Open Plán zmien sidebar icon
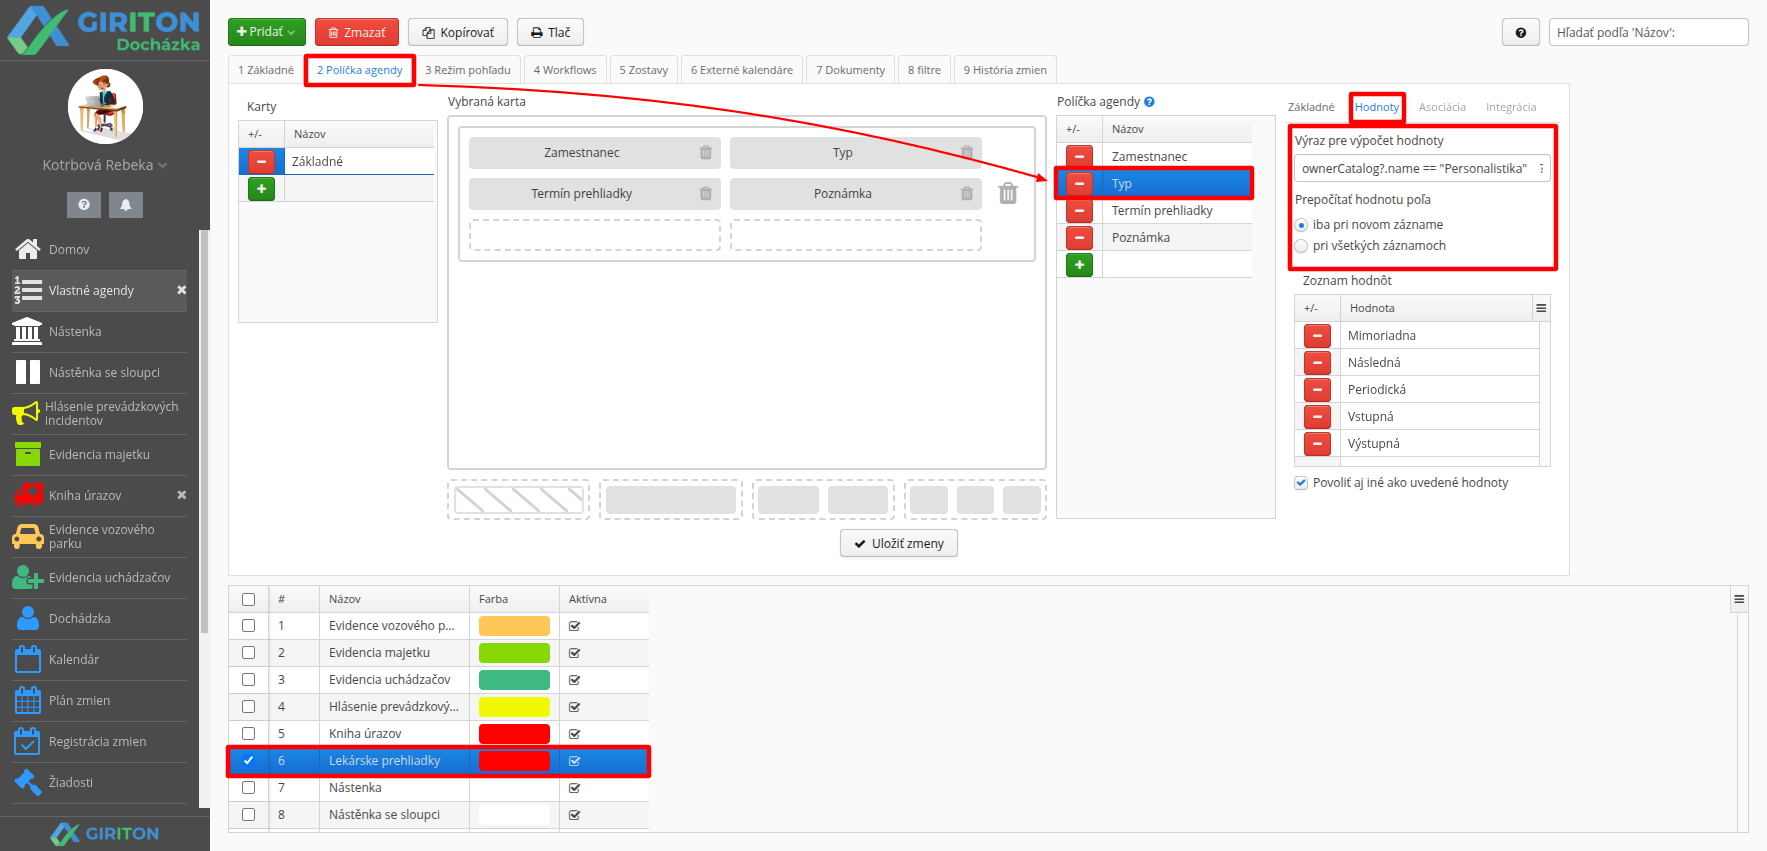The width and height of the screenshot is (1767, 851). point(28,700)
